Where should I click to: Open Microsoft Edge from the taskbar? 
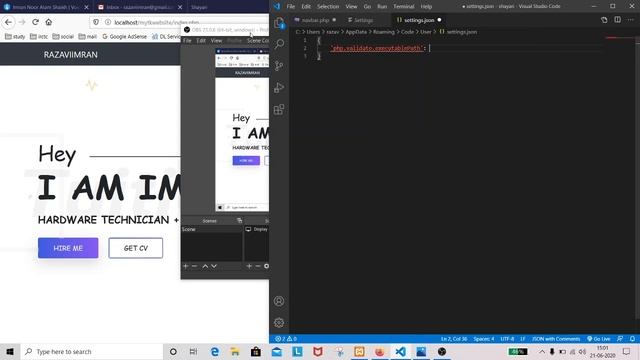[x=214, y=351]
